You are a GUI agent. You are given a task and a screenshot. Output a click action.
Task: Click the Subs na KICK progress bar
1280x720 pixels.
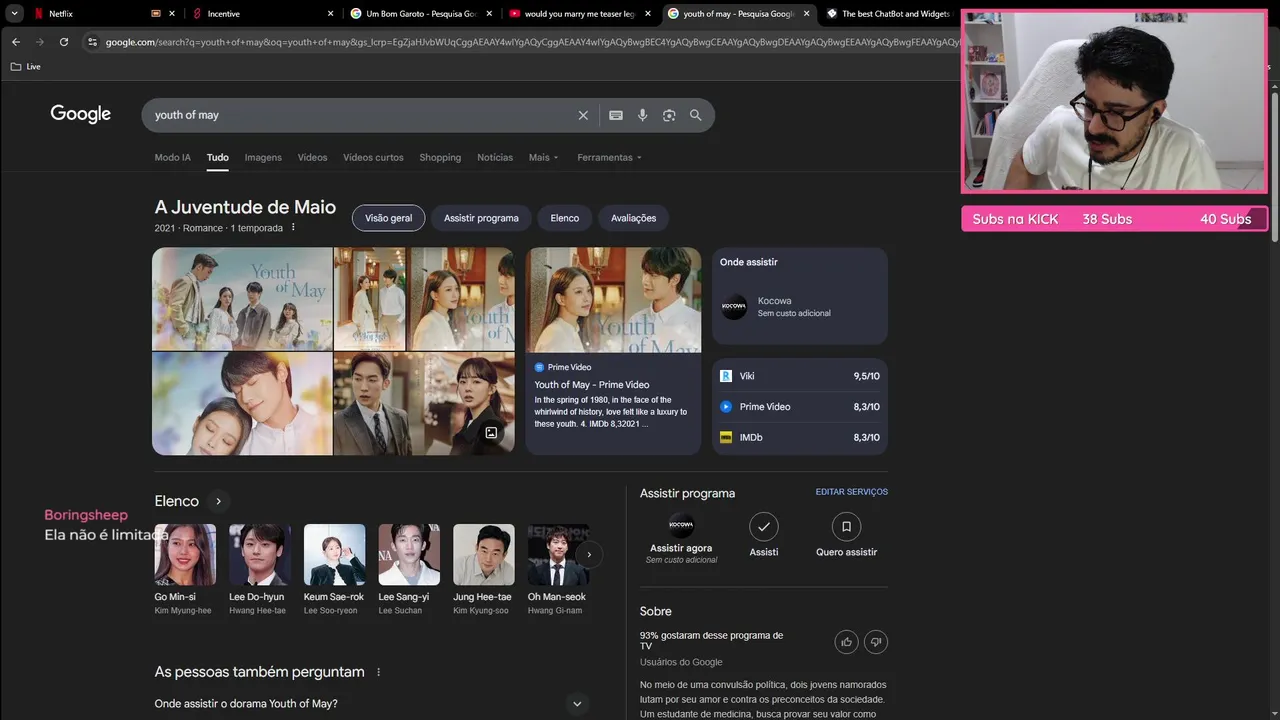pyautogui.click(x=1114, y=219)
